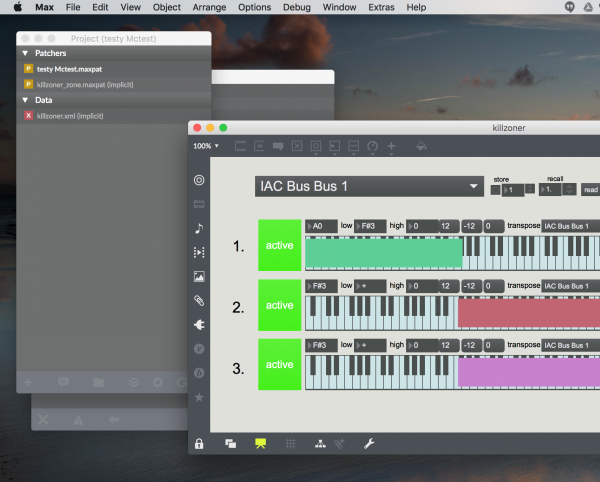Add a button object from top toolbar
This screenshot has height=482, width=600.
(316, 146)
